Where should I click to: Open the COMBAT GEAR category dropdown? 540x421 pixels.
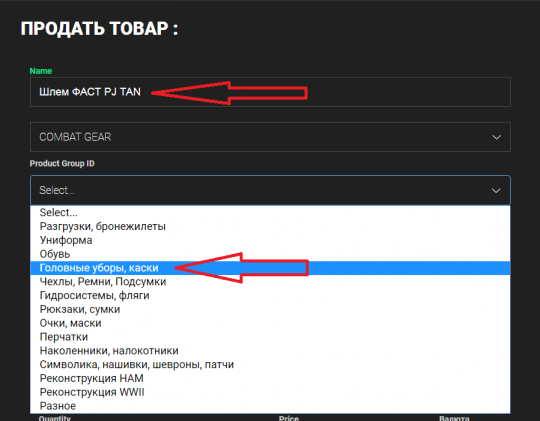[x=270, y=137]
